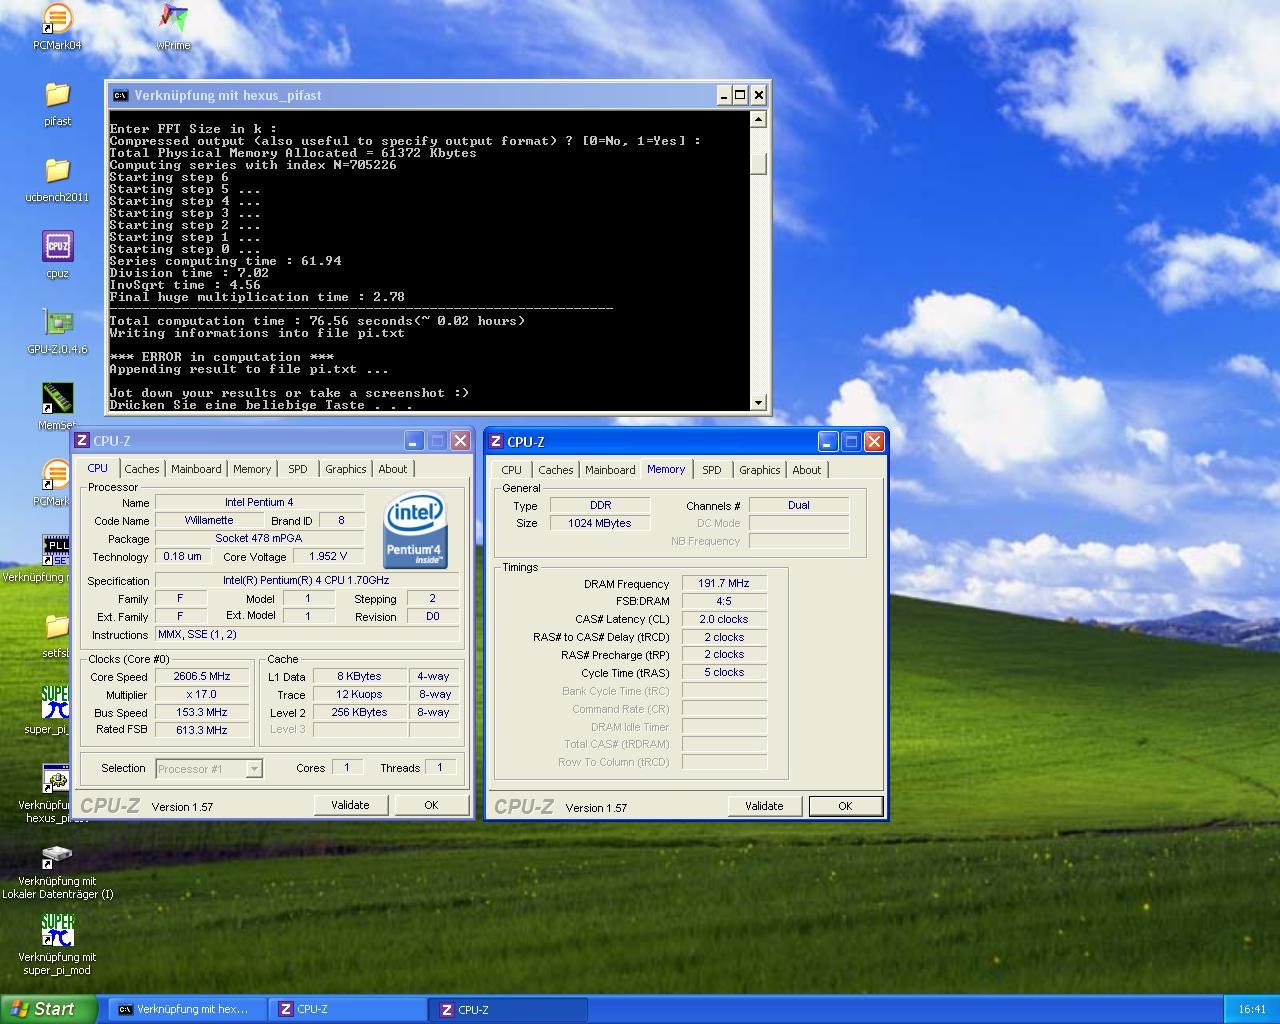Screen dimensions: 1280x1024
Task: Launch the cpuz desktop shortcut
Action: coord(57,247)
